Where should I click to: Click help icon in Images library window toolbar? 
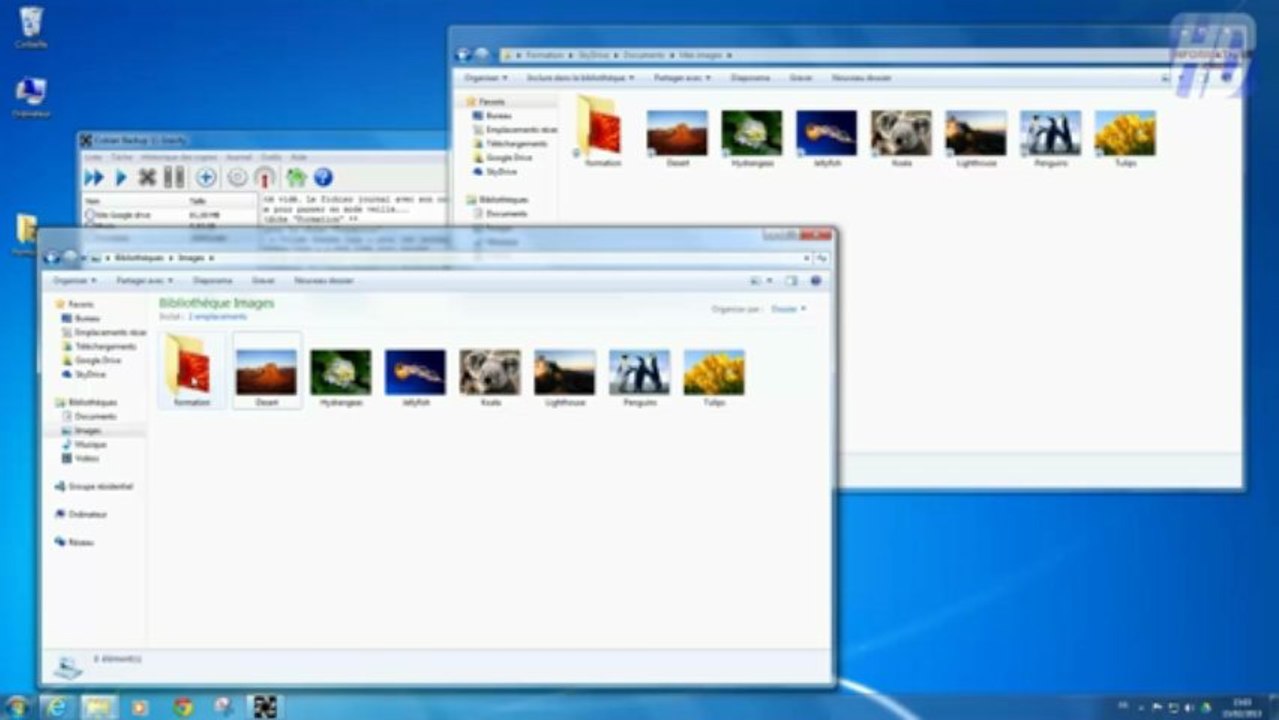tap(816, 281)
